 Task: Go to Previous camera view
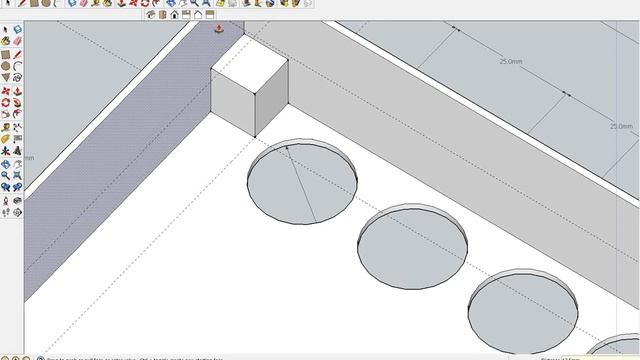(5, 187)
